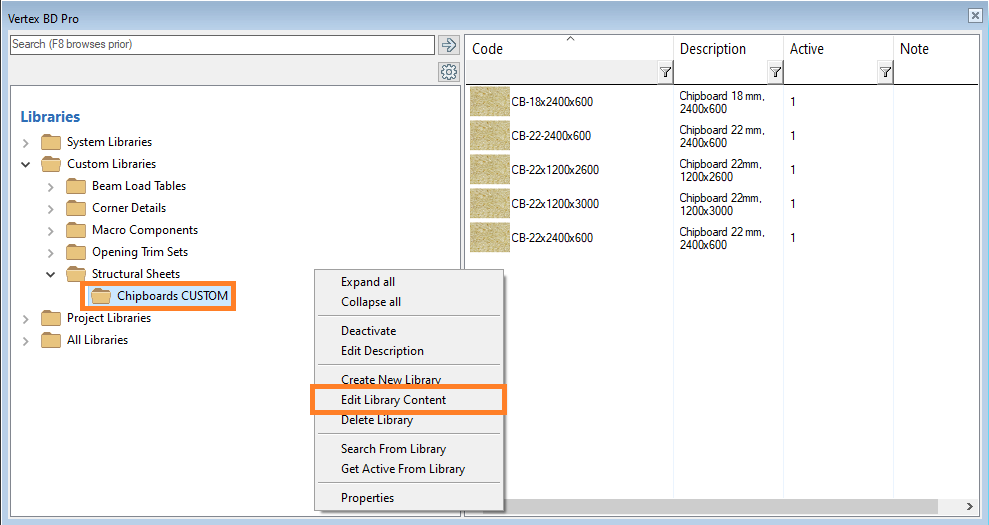Click the horizontal scrollbar right arrow
Screen dimensions: 989x525
click(x=969, y=507)
